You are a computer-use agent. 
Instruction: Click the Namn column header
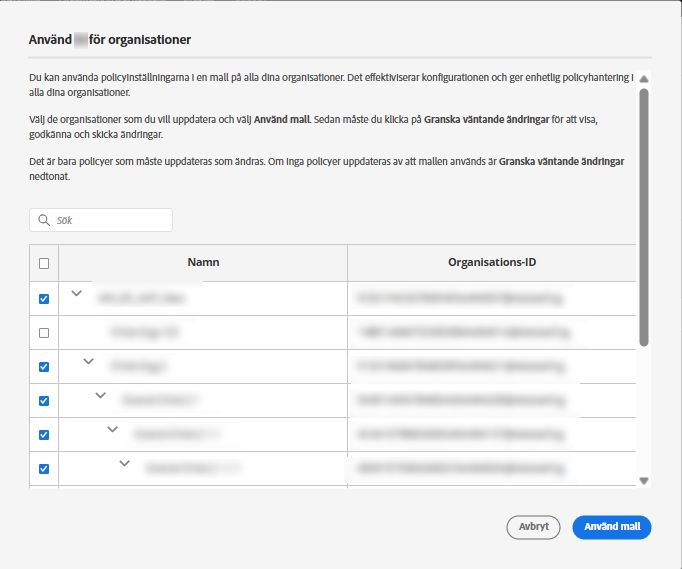pos(203,262)
